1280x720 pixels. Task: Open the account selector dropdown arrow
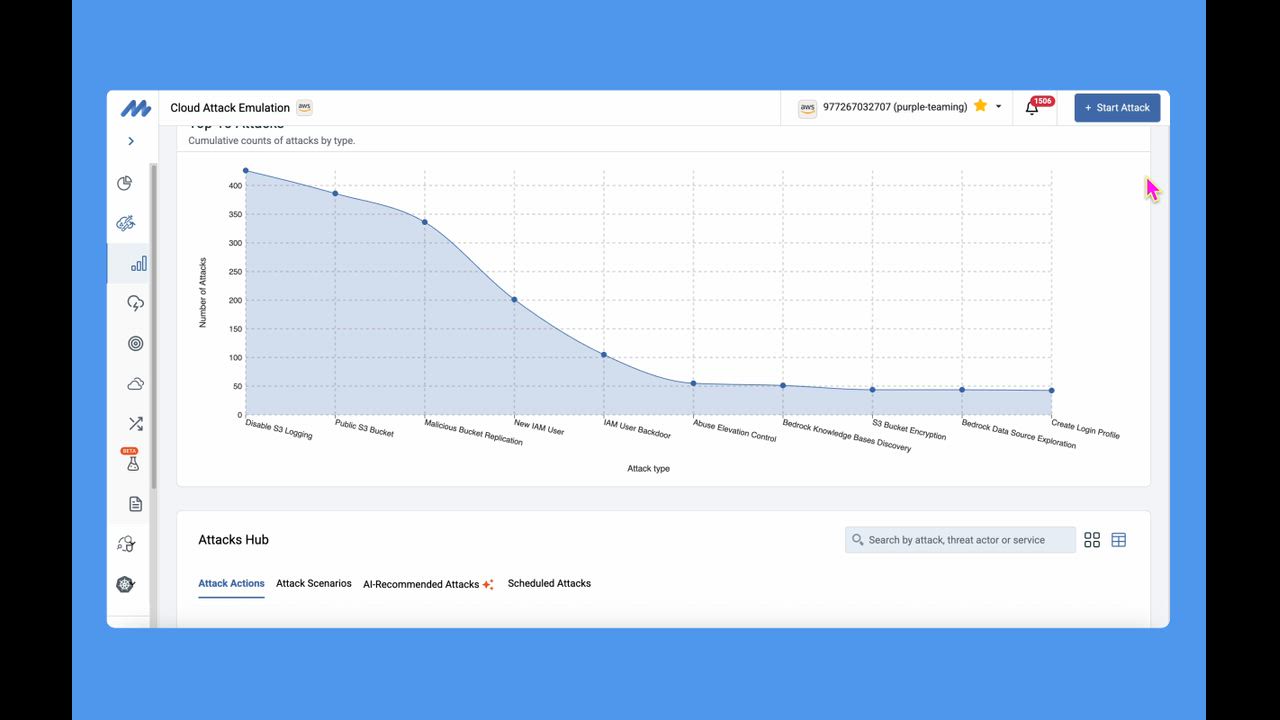pyautogui.click(x=998, y=107)
